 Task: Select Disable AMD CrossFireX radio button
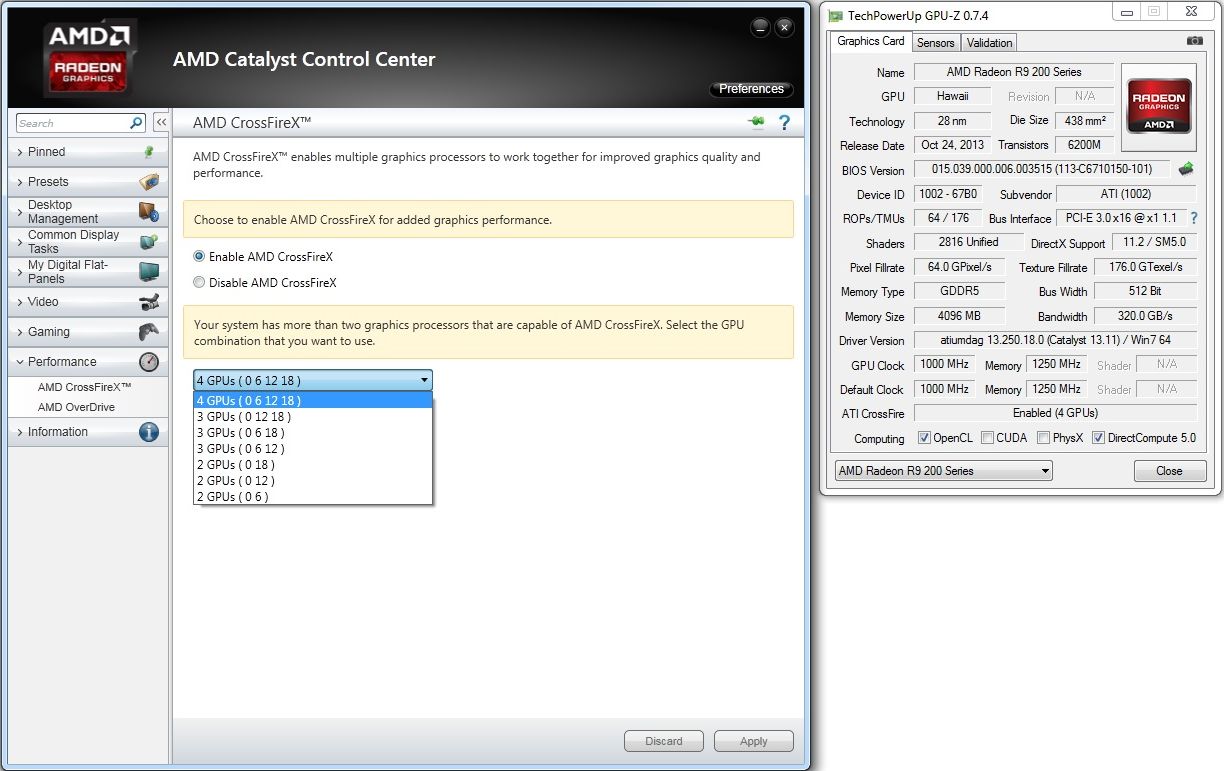click(199, 283)
